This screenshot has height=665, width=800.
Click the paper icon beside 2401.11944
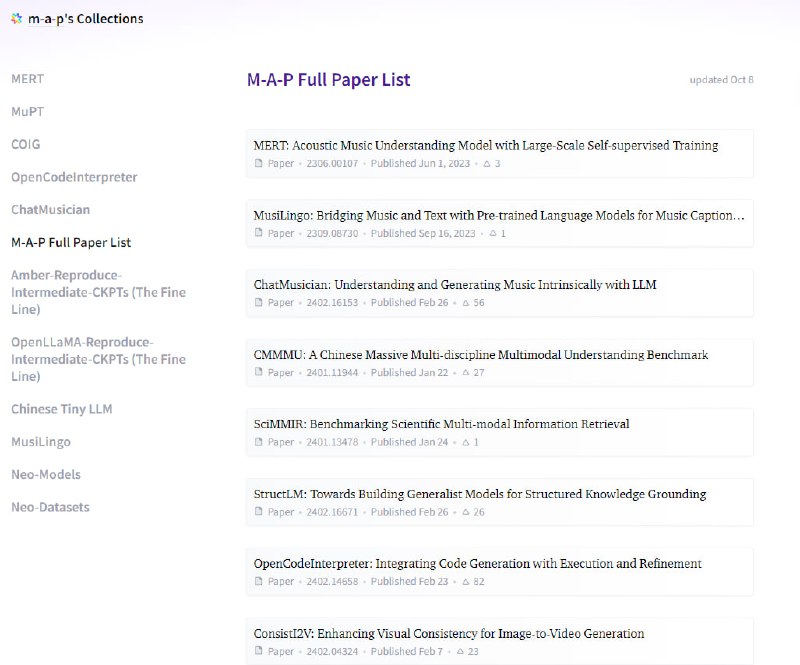click(259, 373)
